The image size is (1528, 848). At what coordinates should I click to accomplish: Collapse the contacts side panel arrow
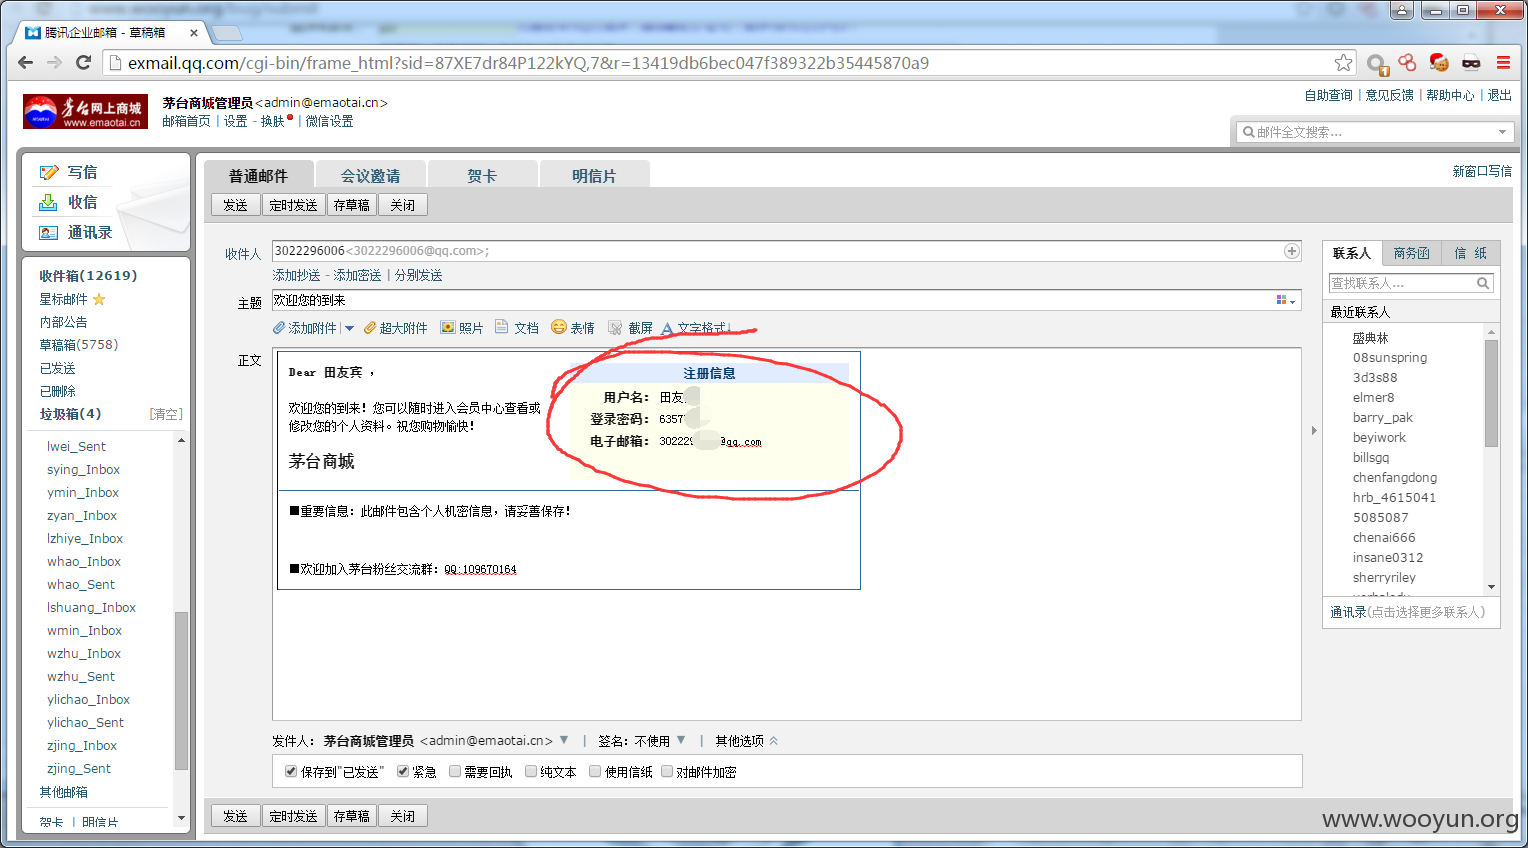(1314, 431)
